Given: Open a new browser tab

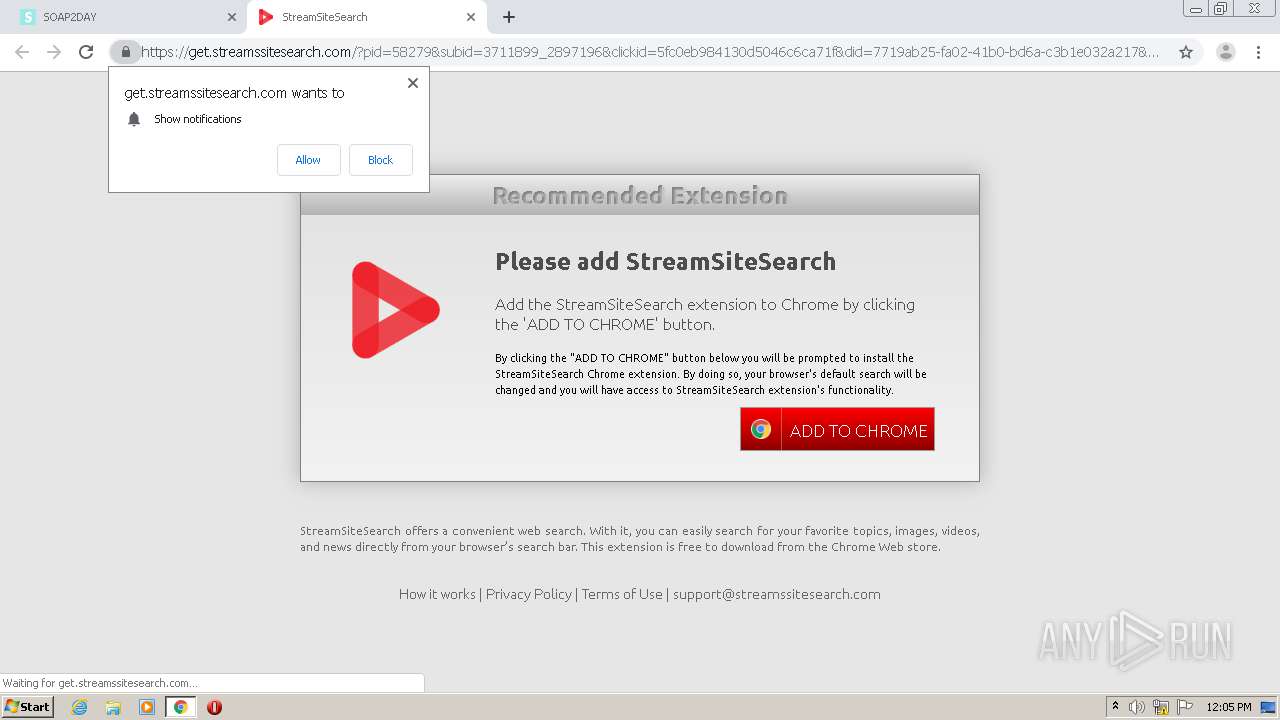Looking at the screenshot, I should (x=509, y=17).
